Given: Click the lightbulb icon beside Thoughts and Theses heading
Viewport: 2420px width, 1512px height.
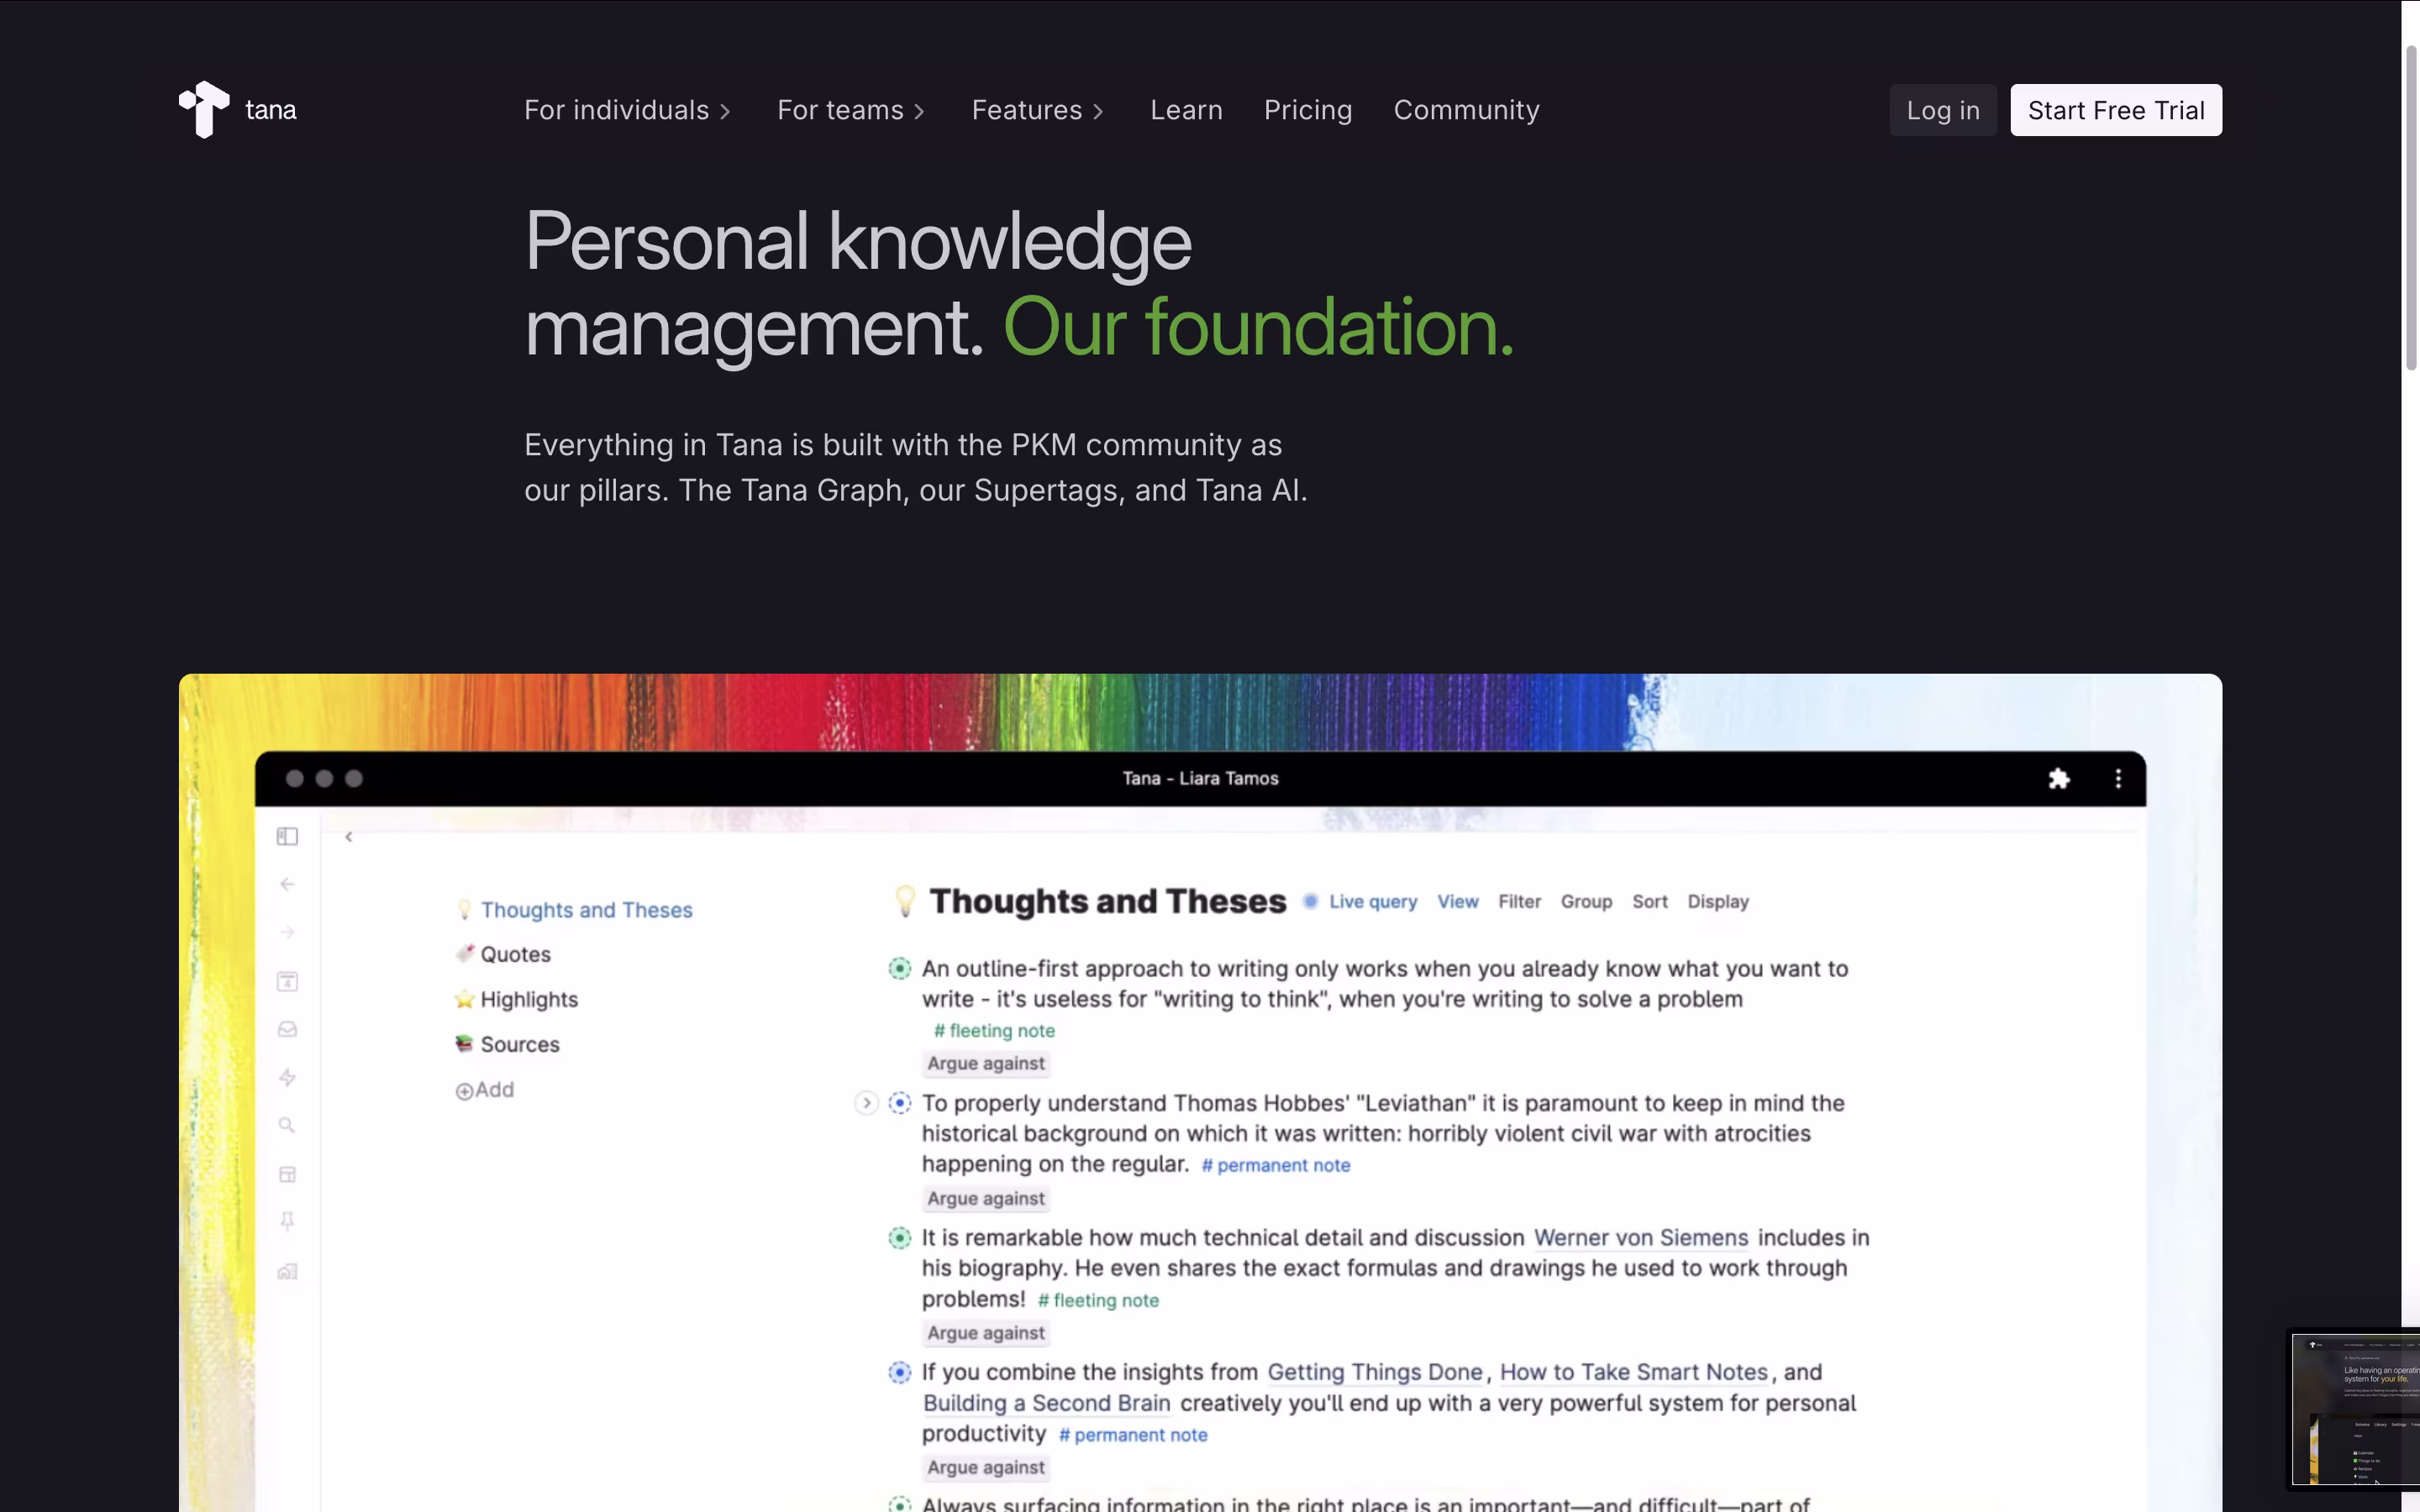Looking at the screenshot, I should pyautogui.click(x=905, y=901).
